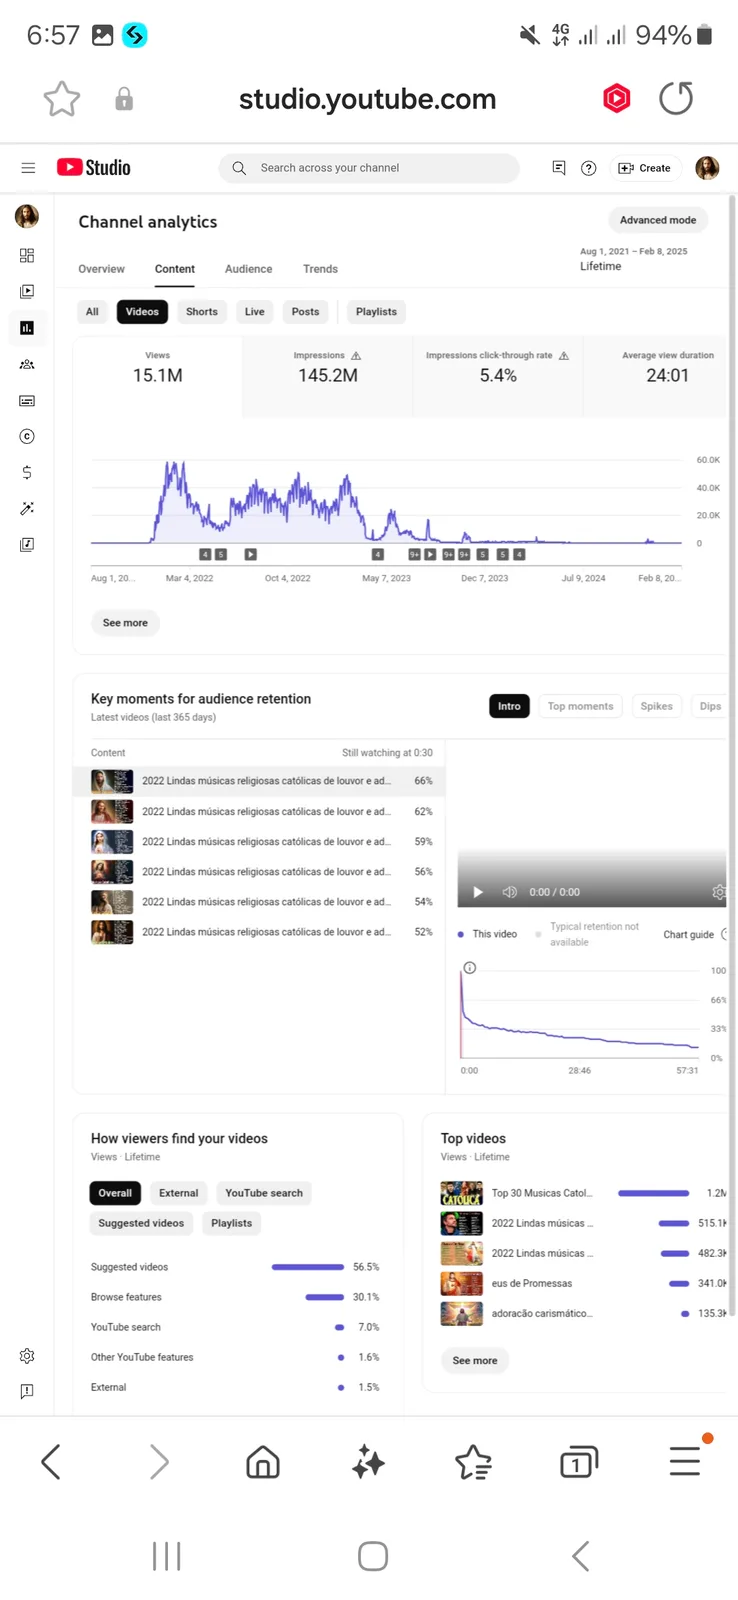The height and width of the screenshot is (1600, 738).
Task: Click See more under the views chart
Action: (x=125, y=623)
